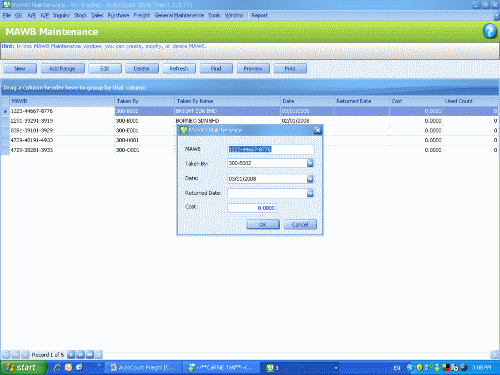500x375 pixels.
Task: Open the Windows Start menu
Action: pyautogui.click(x=23, y=367)
